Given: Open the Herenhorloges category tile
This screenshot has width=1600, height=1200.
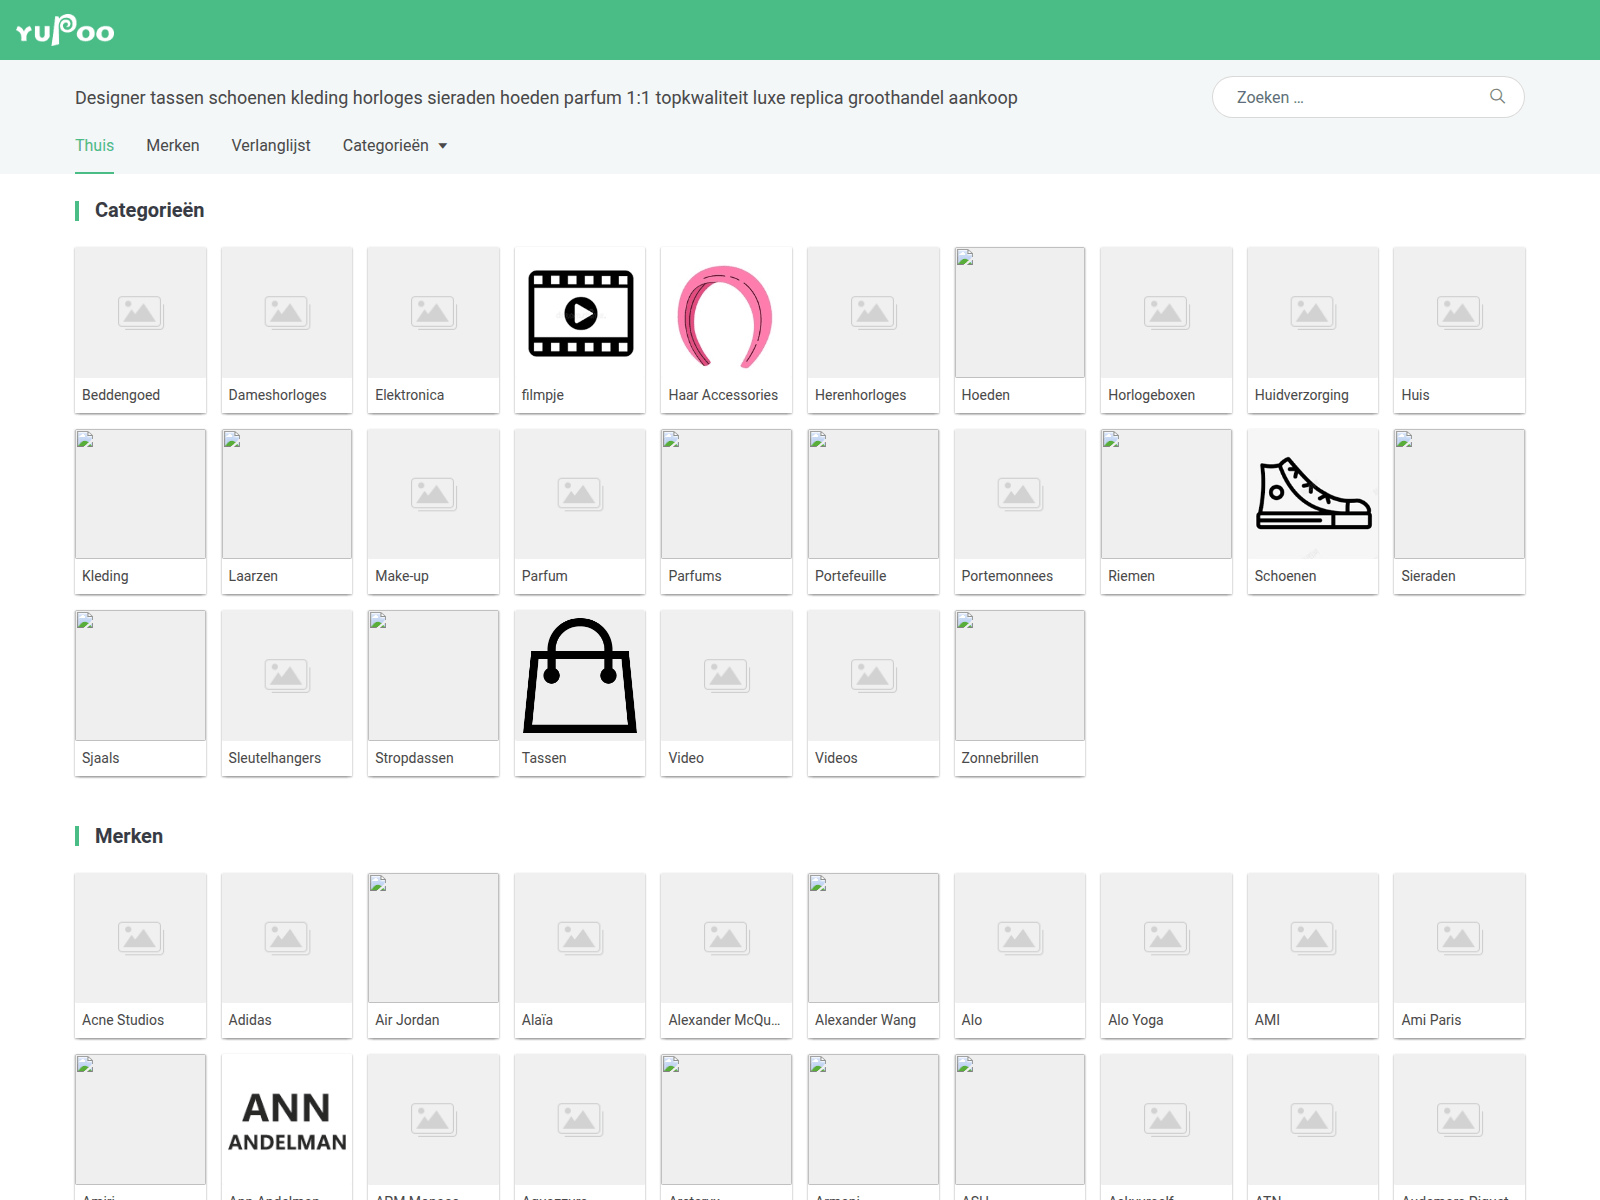Looking at the screenshot, I should click(x=873, y=330).
